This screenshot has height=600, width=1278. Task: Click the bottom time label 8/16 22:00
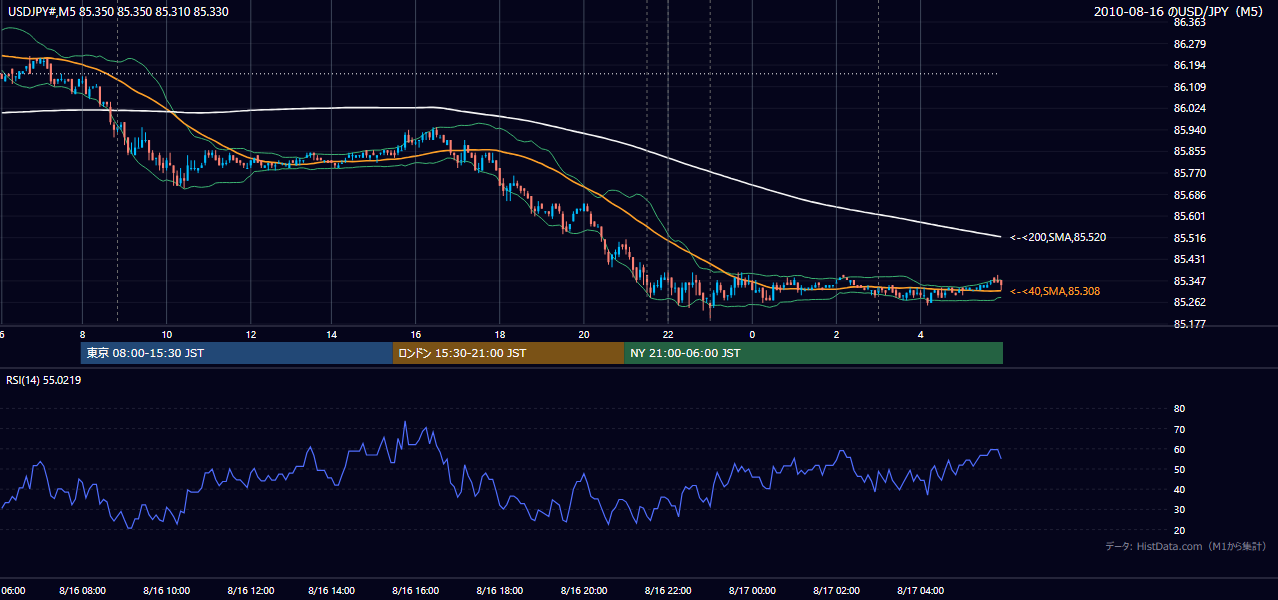668,590
